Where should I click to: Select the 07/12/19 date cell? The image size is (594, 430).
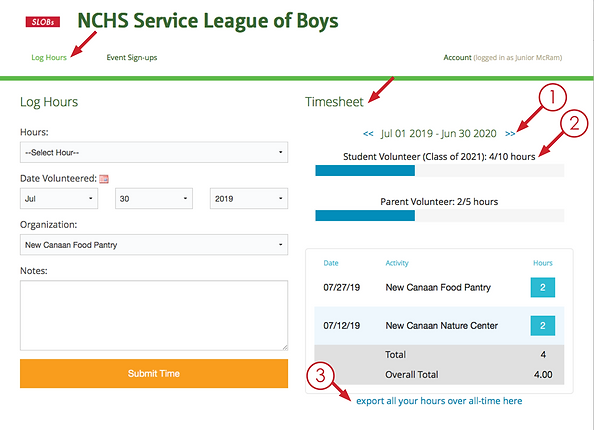[x=341, y=325]
